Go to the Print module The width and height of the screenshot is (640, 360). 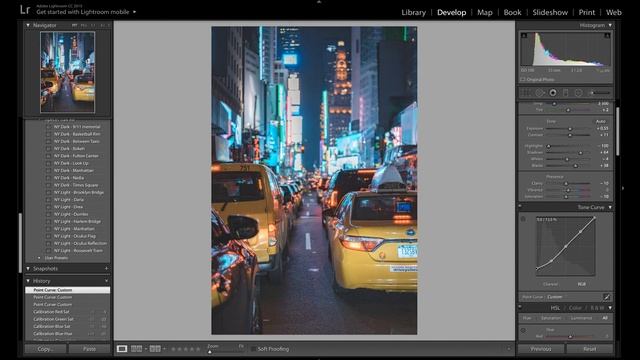pyautogui.click(x=587, y=12)
